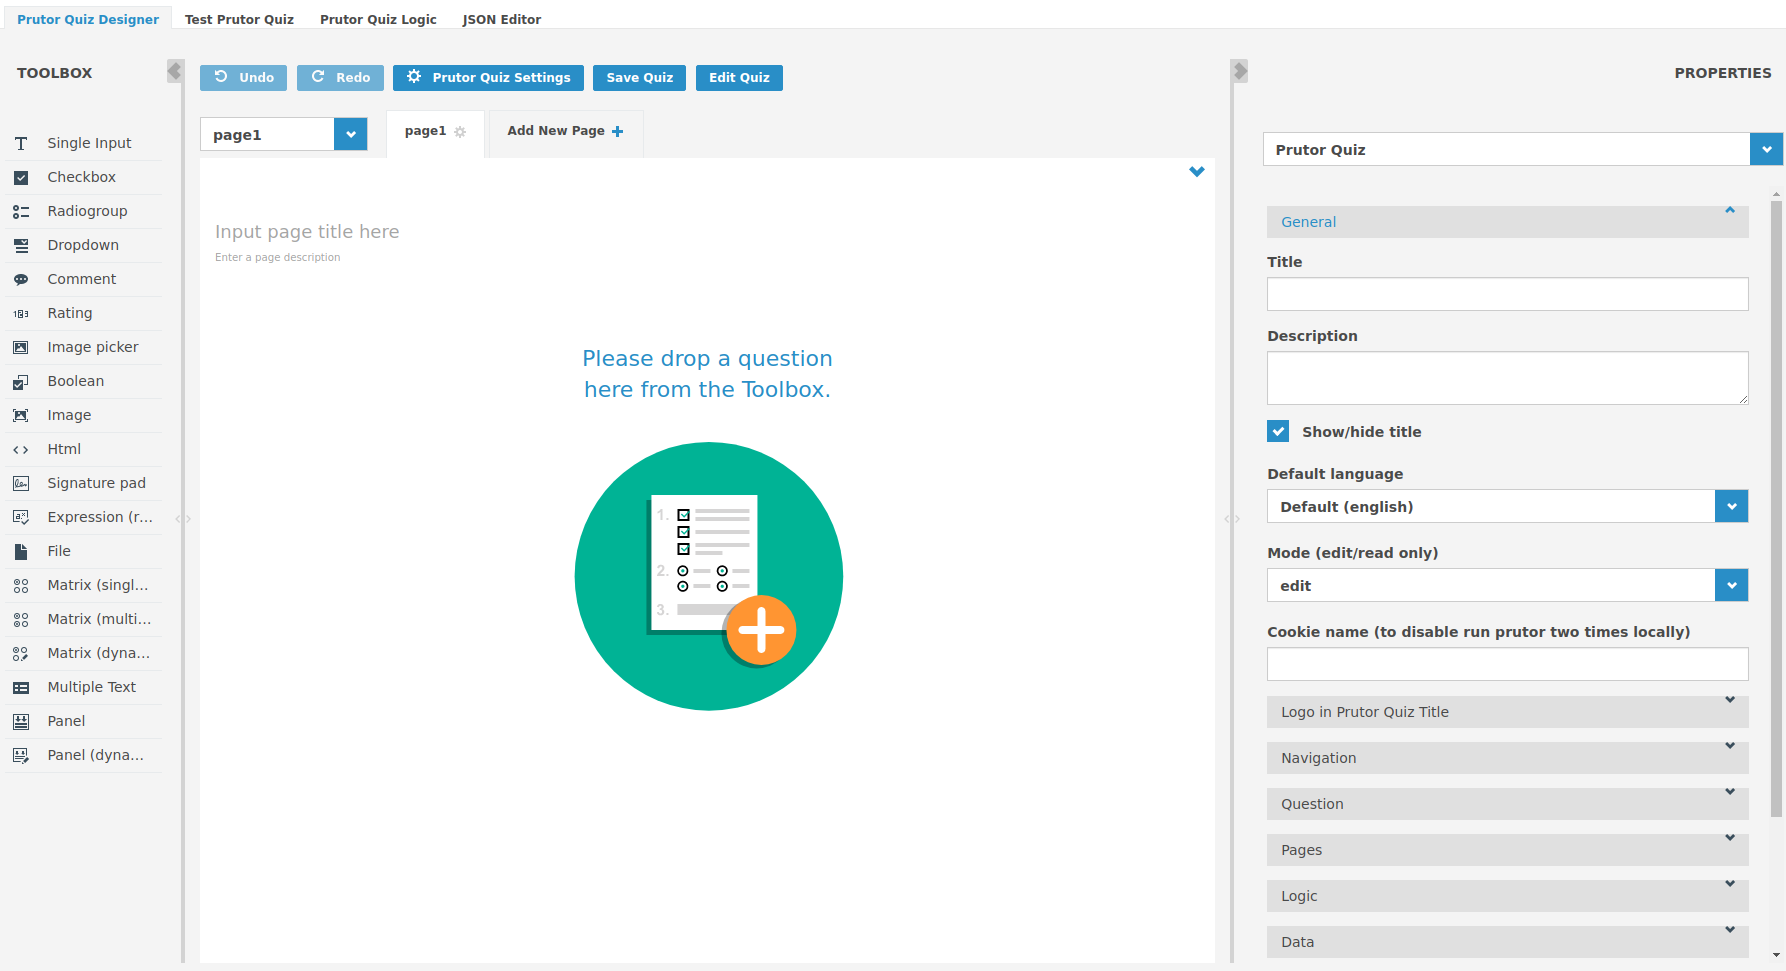Open the Mode edit/read only dropdown
This screenshot has width=1786, height=971.
(x=1731, y=585)
